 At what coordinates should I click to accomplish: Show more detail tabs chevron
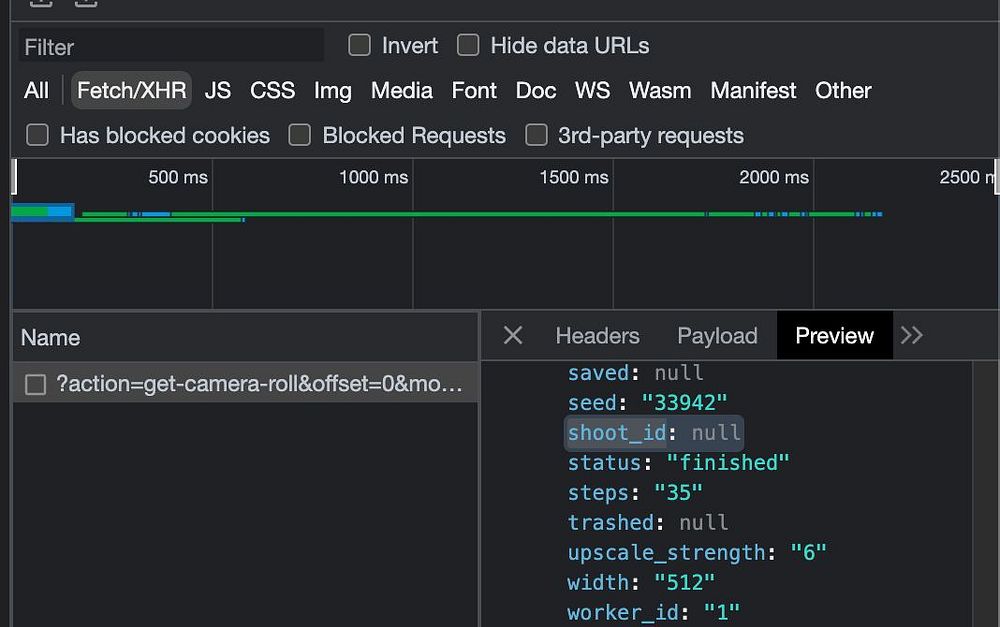(911, 336)
